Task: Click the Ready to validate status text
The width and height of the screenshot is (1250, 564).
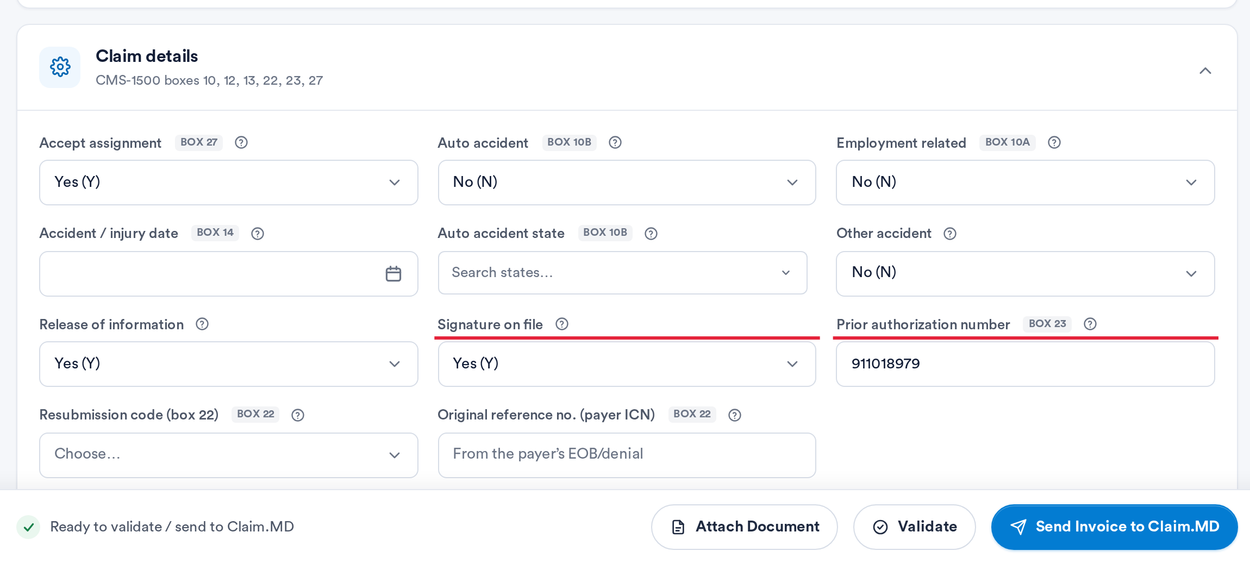Action: pos(172,527)
